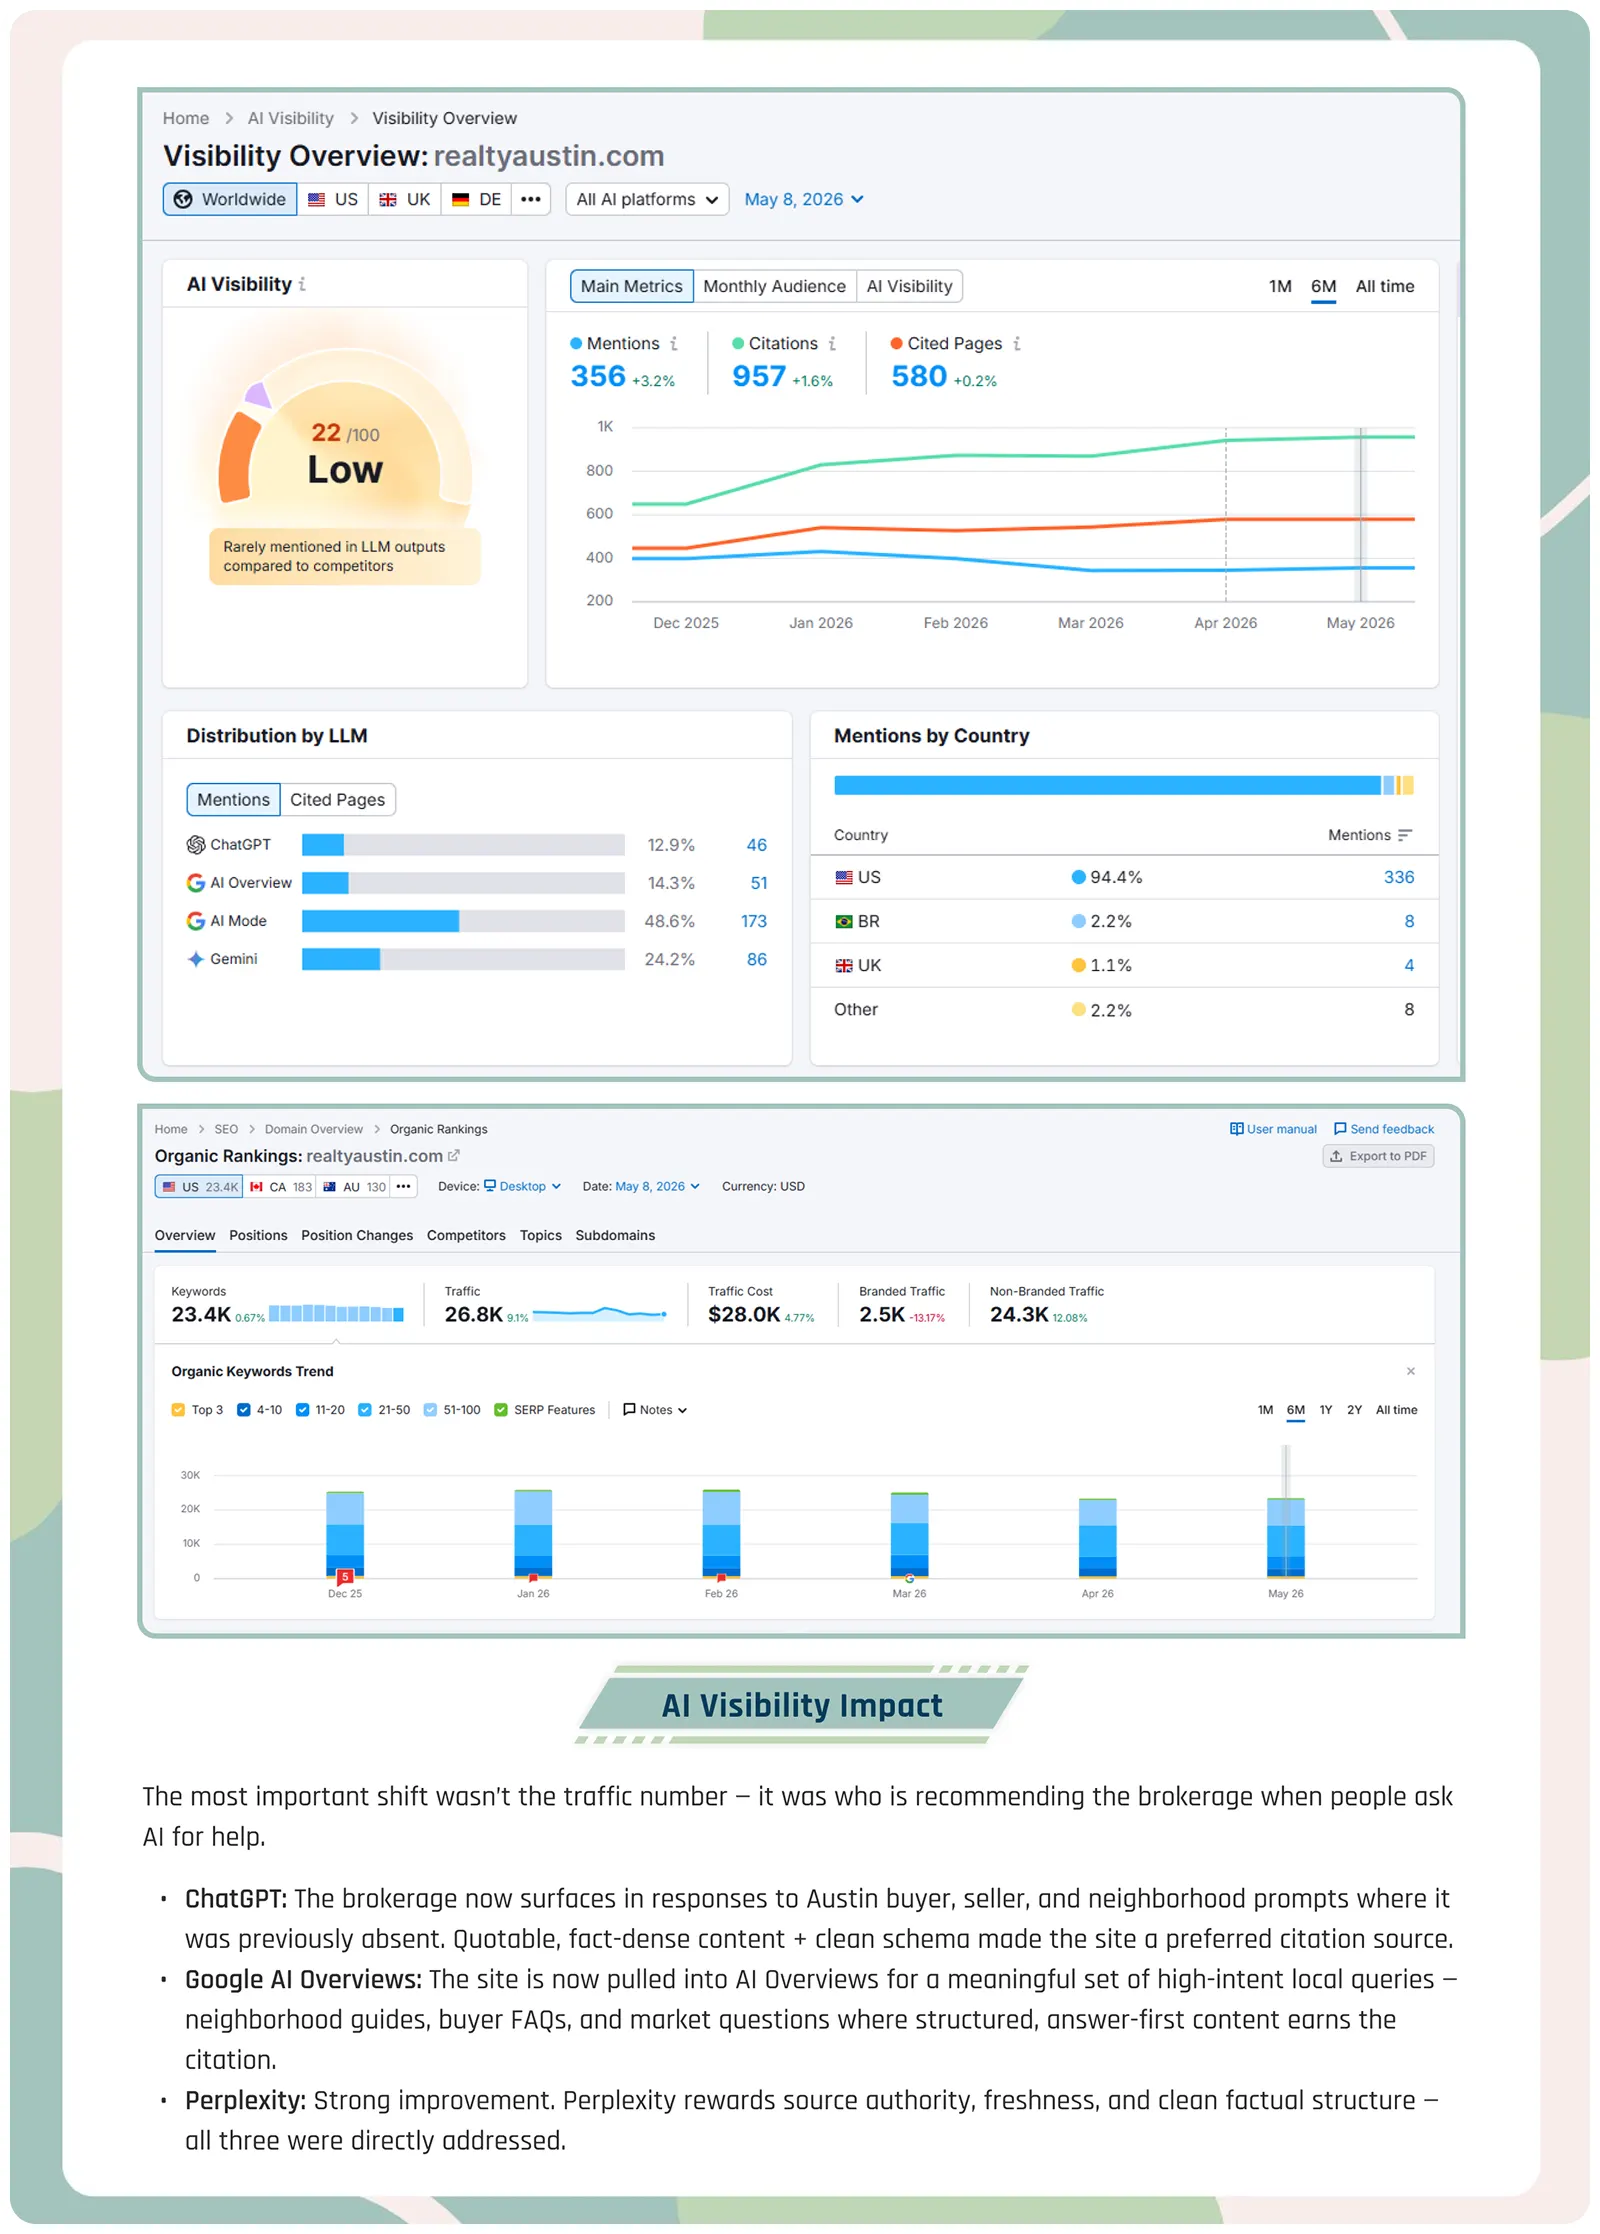Image resolution: width=1600 pixels, height=2234 pixels.
Task: Open the Competitors tab
Action: (x=466, y=1235)
